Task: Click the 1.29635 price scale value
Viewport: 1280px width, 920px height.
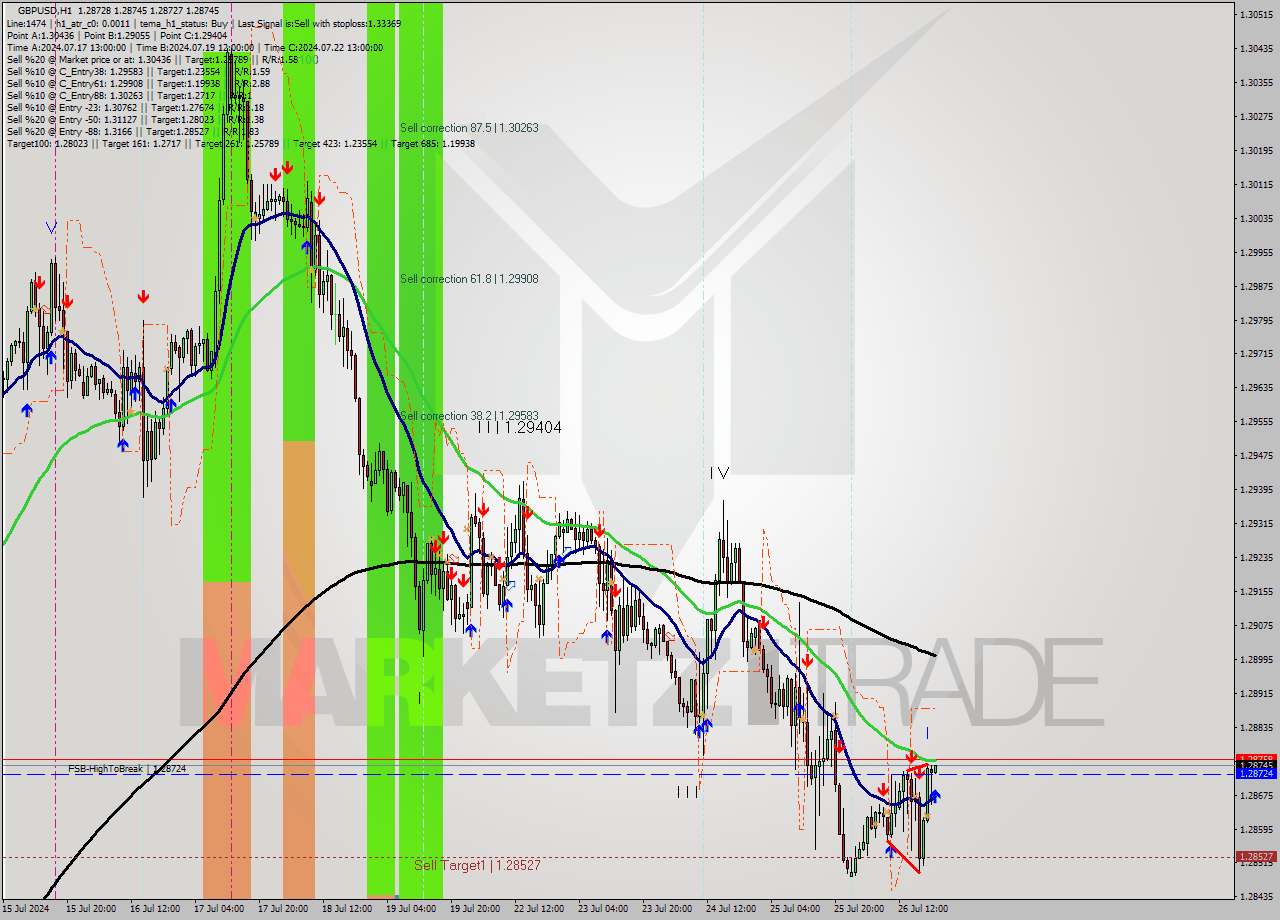Action: tap(1255, 387)
